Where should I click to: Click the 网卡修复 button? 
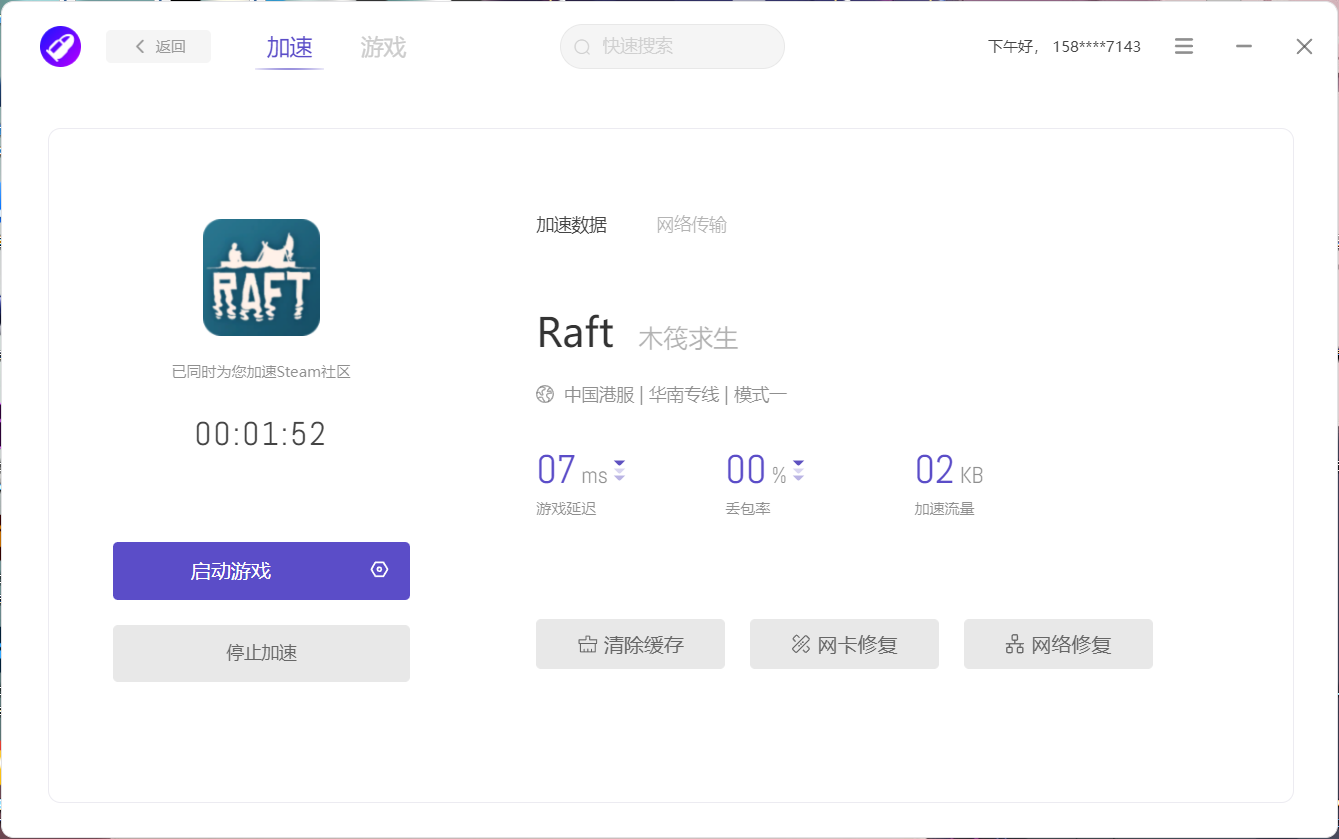tap(844, 644)
